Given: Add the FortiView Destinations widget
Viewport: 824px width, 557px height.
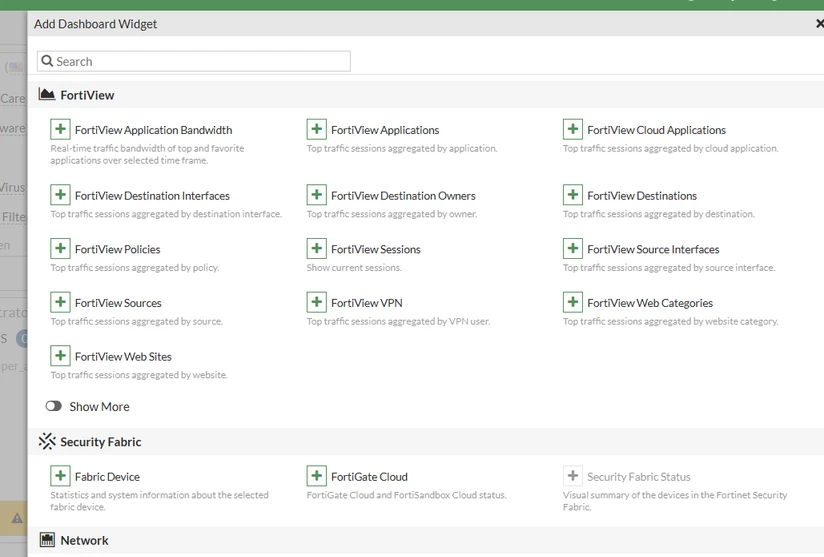Looking at the screenshot, I should point(573,195).
